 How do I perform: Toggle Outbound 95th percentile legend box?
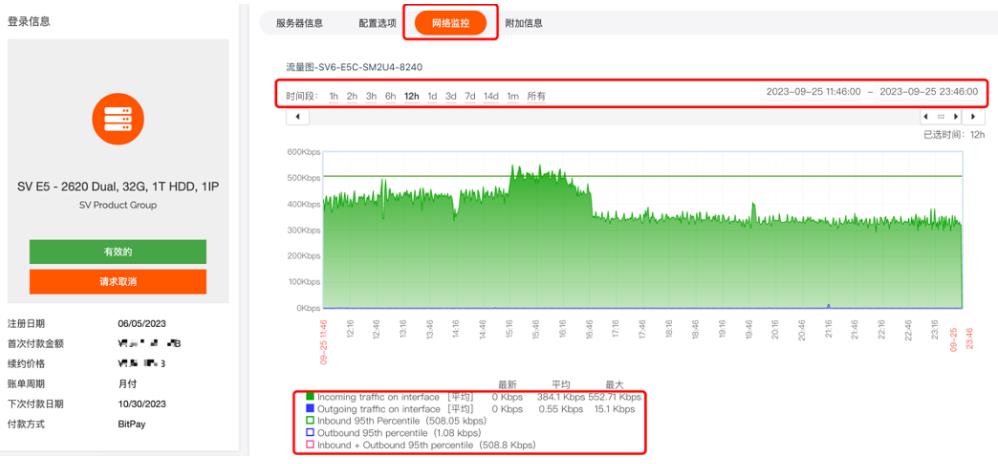click(x=310, y=433)
